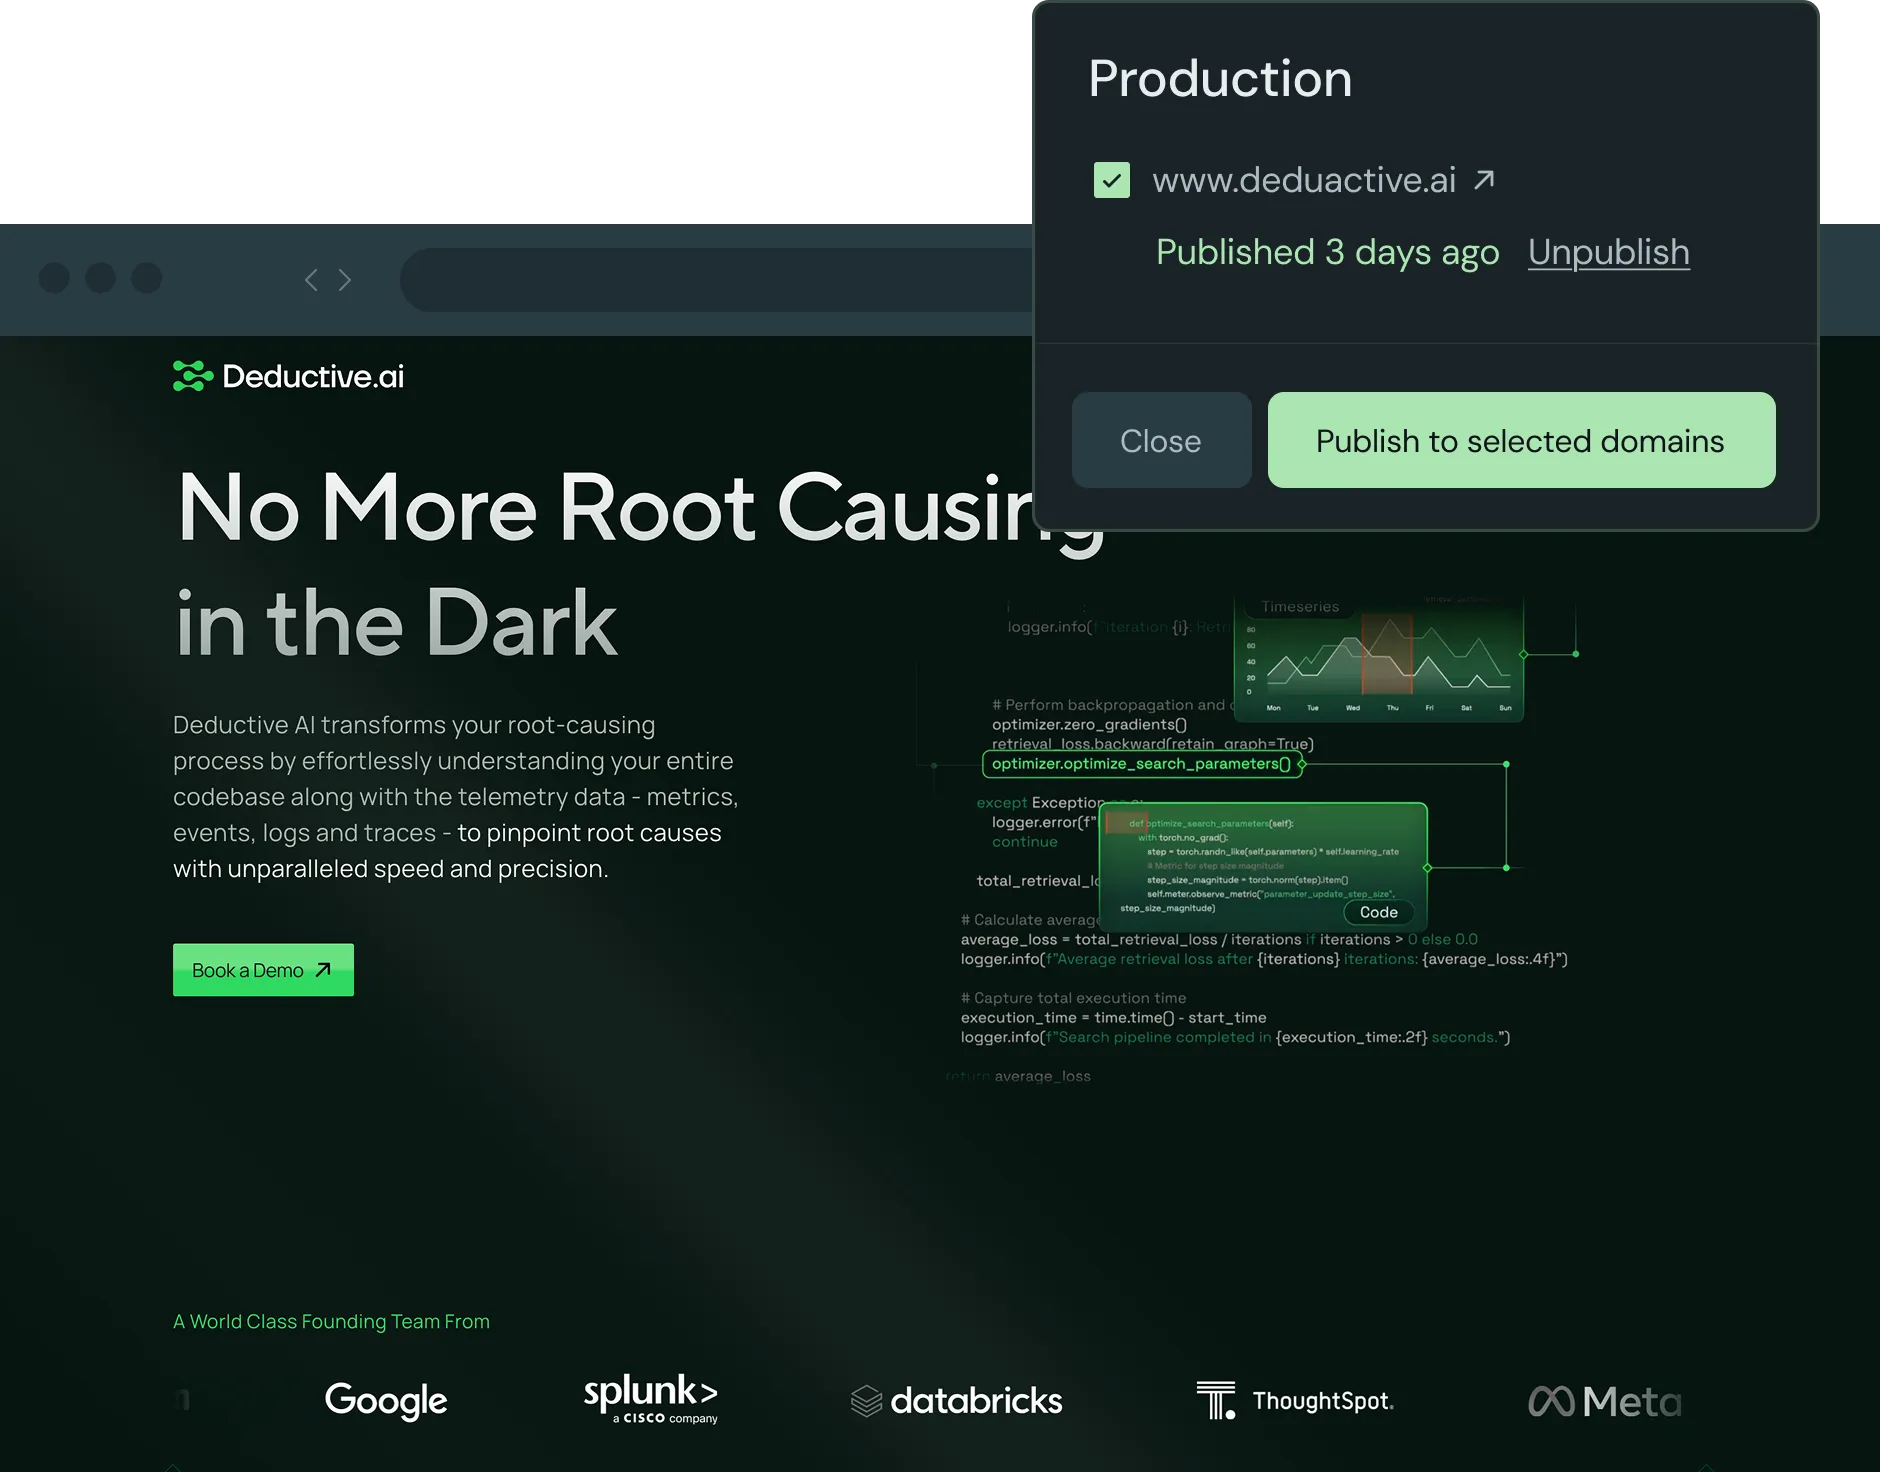
Task: Go forward with browser forward arrow
Action: [x=345, y=280]
